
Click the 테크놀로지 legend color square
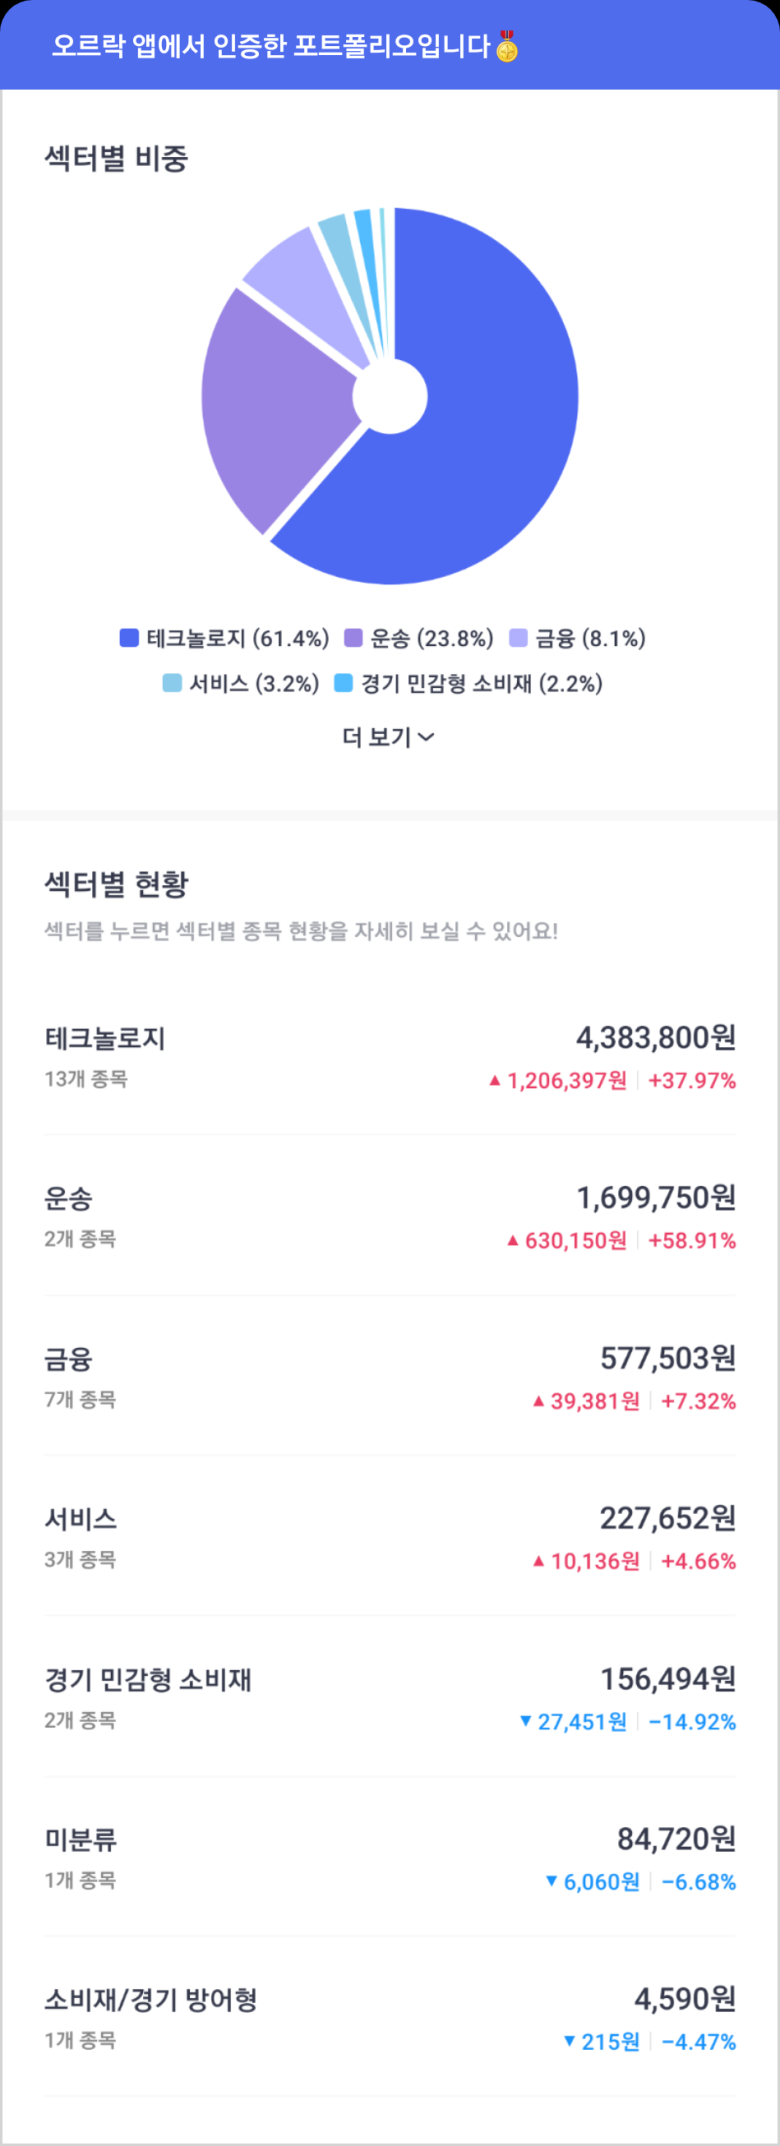pyautogui.click(x=129, y=638)
